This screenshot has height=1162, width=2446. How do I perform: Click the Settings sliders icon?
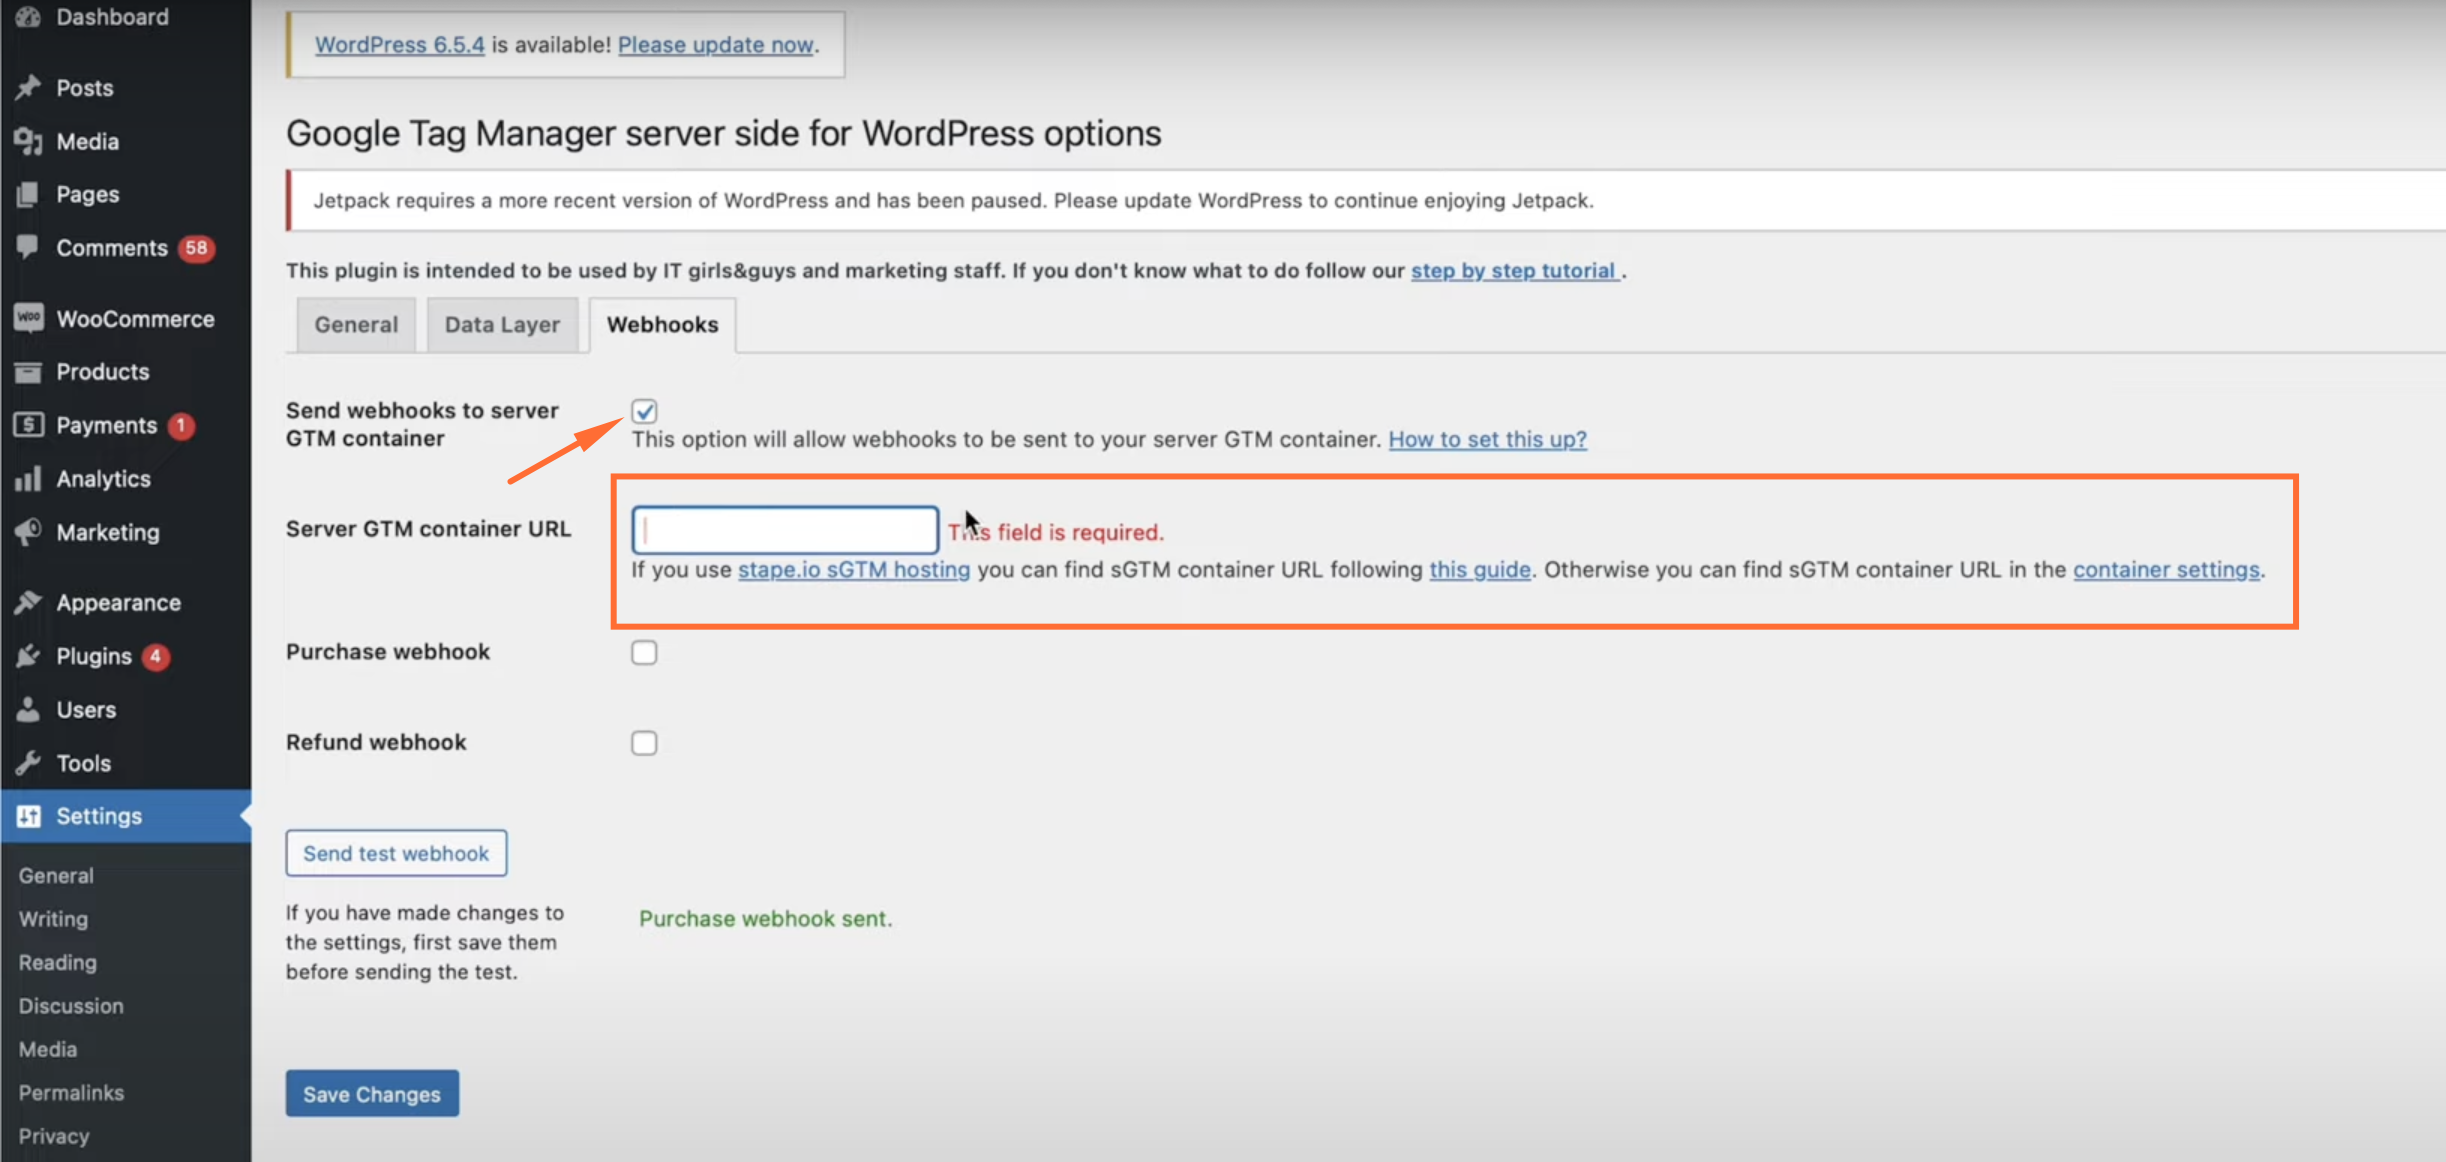(28, 816)
